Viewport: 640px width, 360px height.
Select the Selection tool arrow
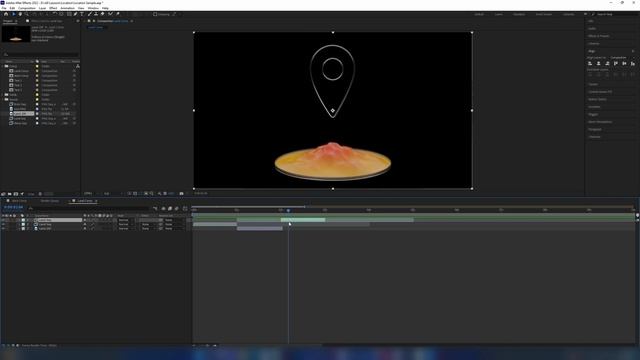(13, 14)
